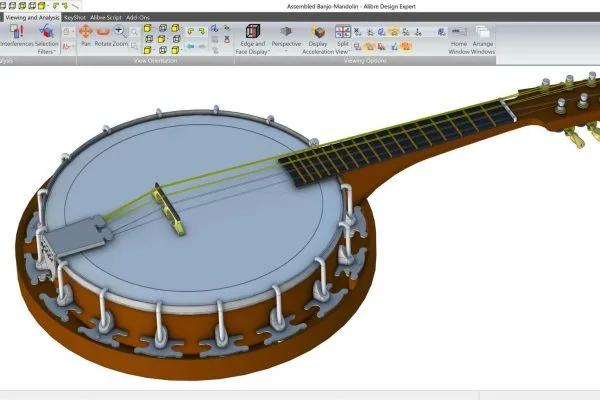Click the blue left arrow previous view icon
The image size is (600, 400).
(x=191, y=46)
